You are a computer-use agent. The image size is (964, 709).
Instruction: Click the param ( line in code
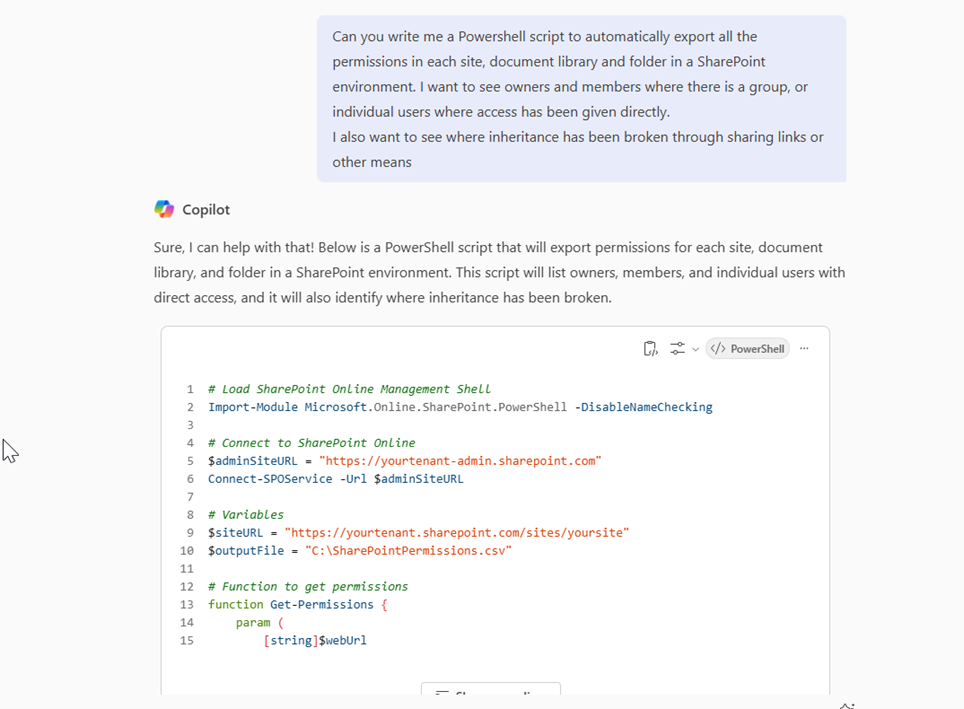click(259, 622)
